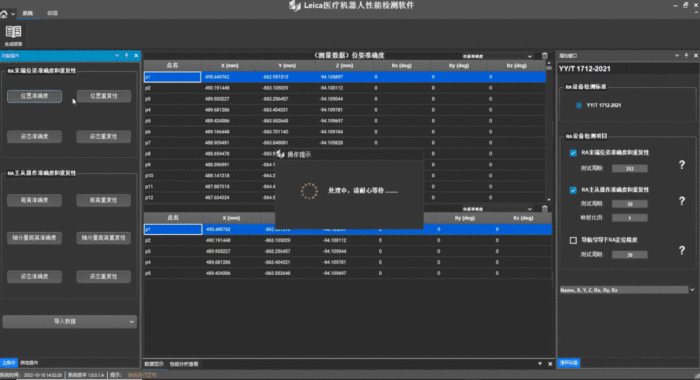Image resolution: width=700 pixels, height=380 pixels.
Task: Click the upper table scrollbar down arrow
Action: point(549,200)
